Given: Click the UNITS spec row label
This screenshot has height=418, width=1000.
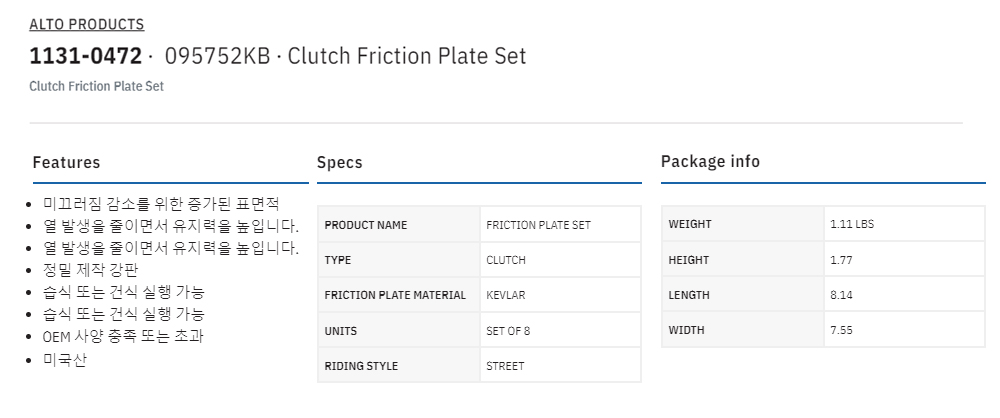Looking at the screenshot, I should coord(341,330).
